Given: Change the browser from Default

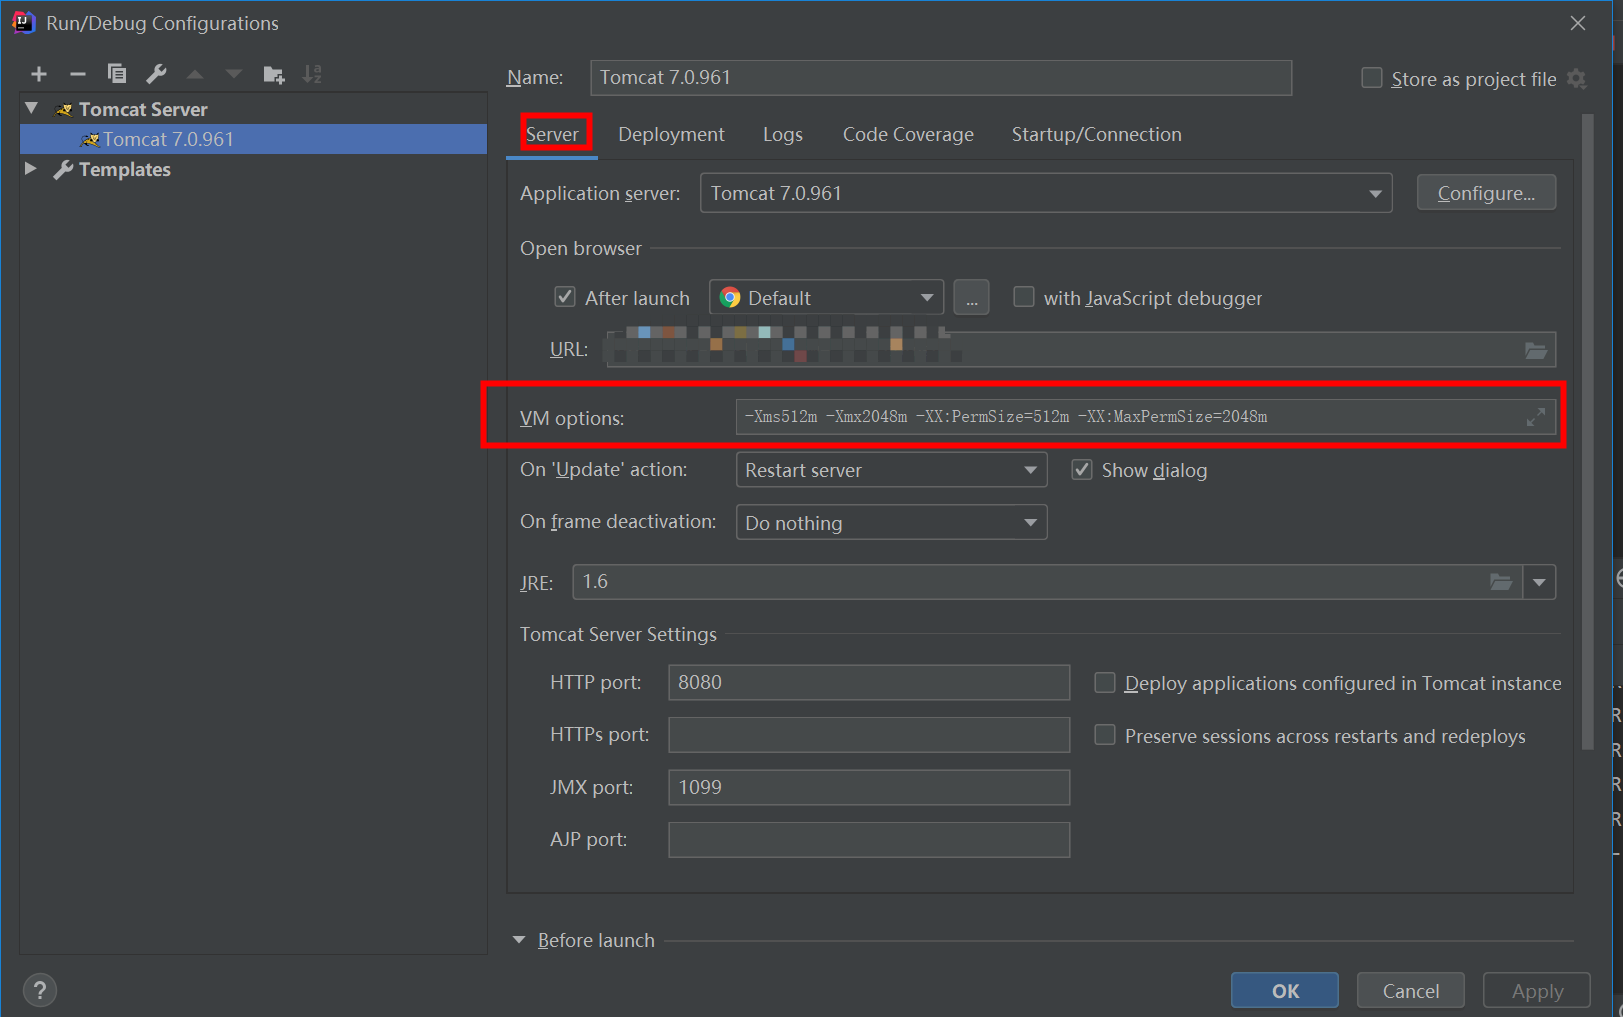Looking at the screenshot, I should (x=925, y=296).
